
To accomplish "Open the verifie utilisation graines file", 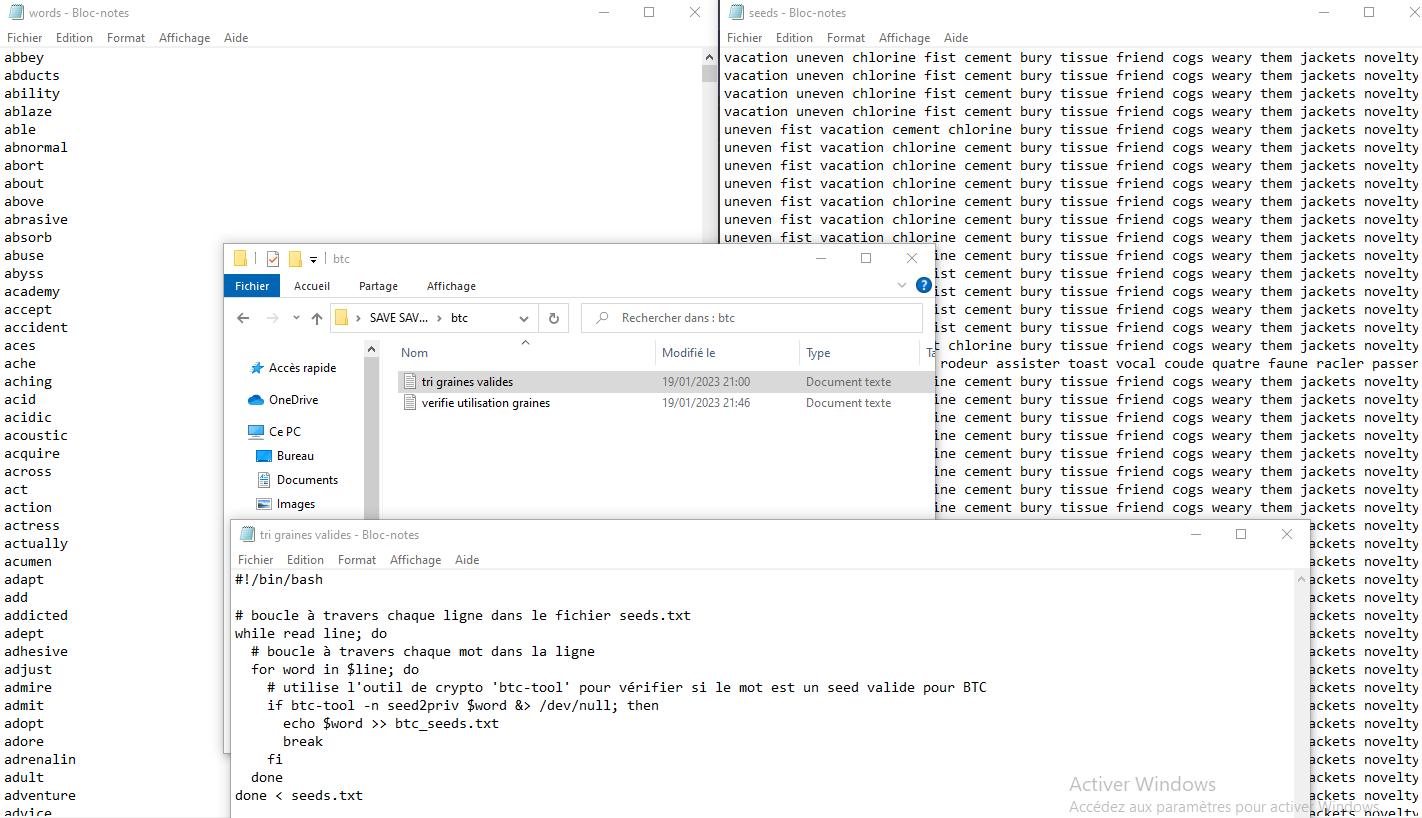I will coord(485,403).
